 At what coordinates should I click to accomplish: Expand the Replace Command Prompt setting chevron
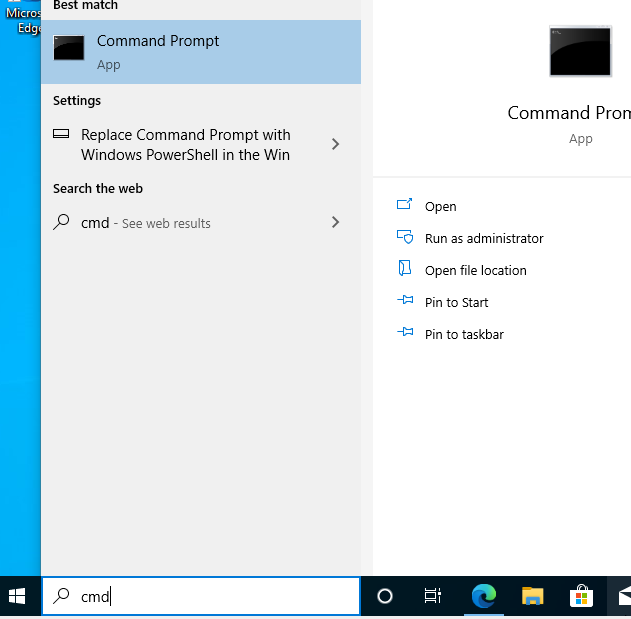pos(335,144)
